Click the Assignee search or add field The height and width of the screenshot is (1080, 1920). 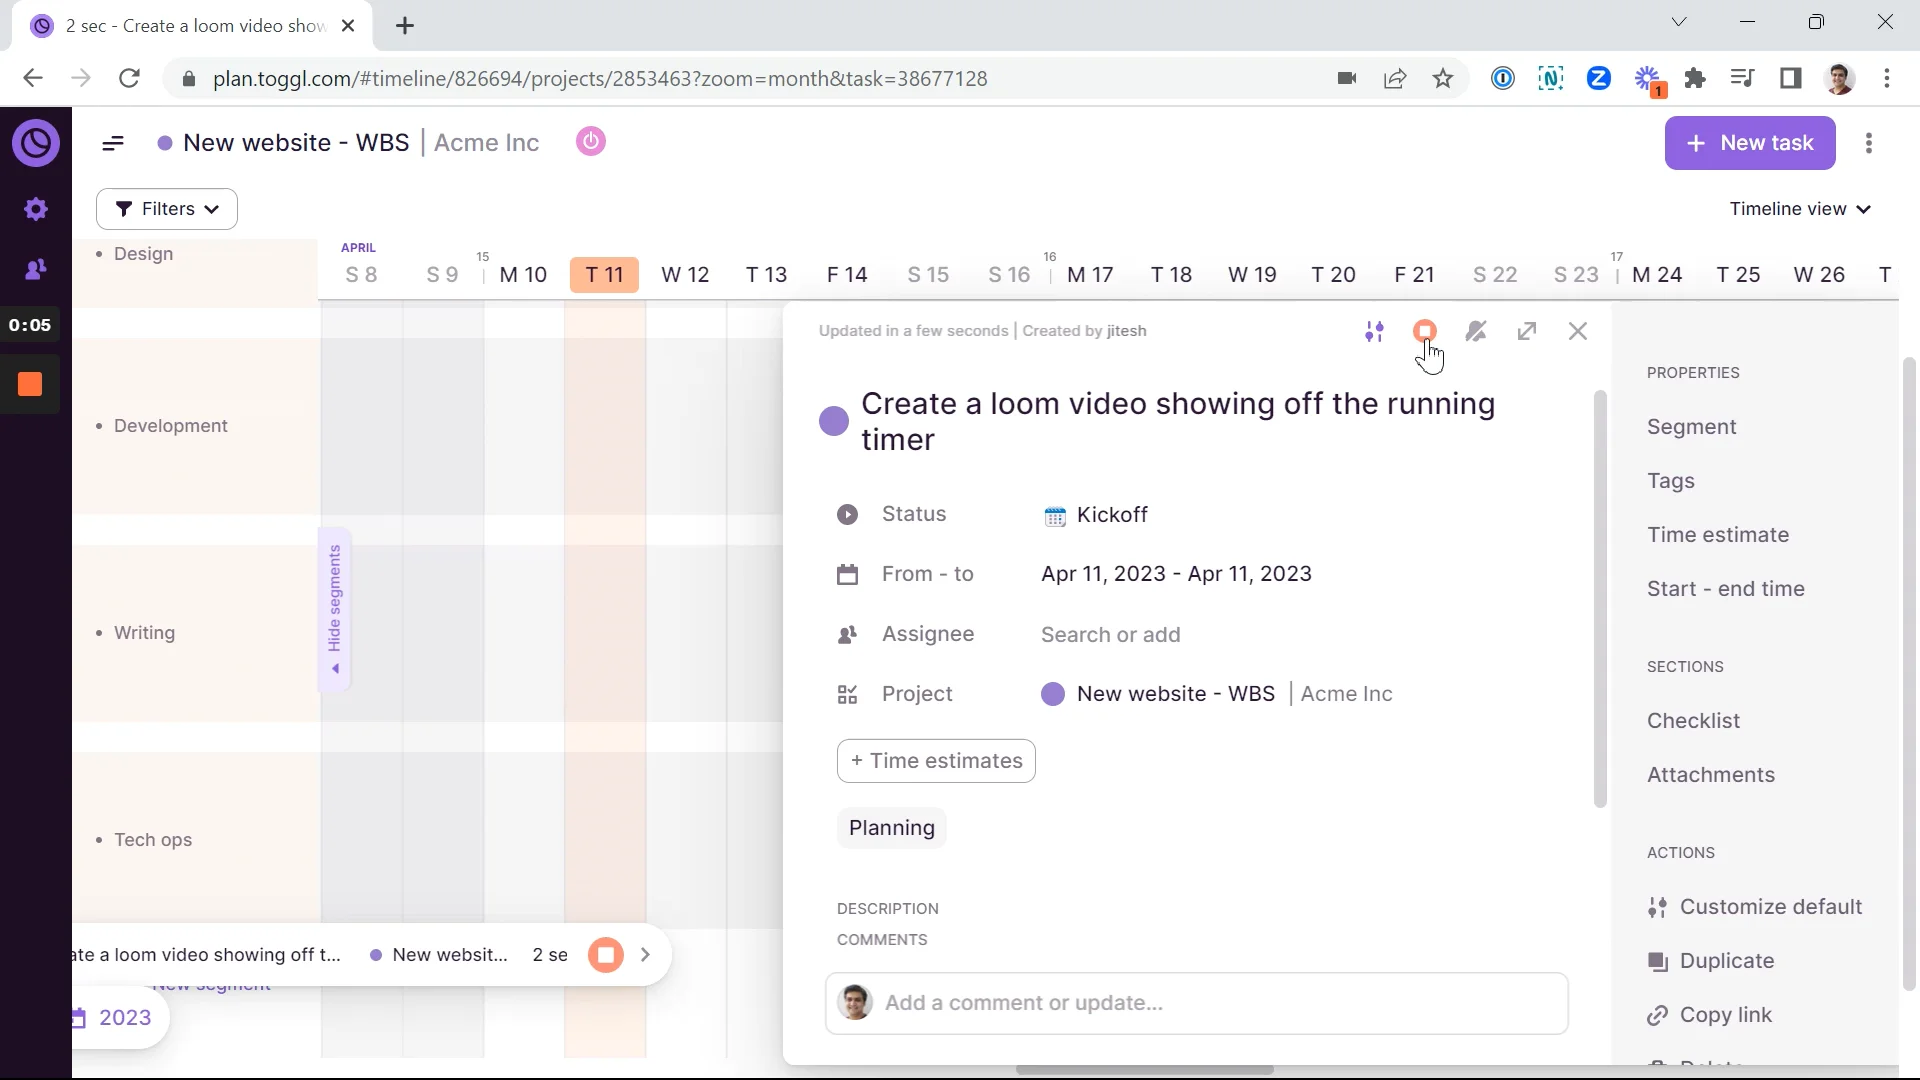pyautogui.click(x=1110, y=635)
